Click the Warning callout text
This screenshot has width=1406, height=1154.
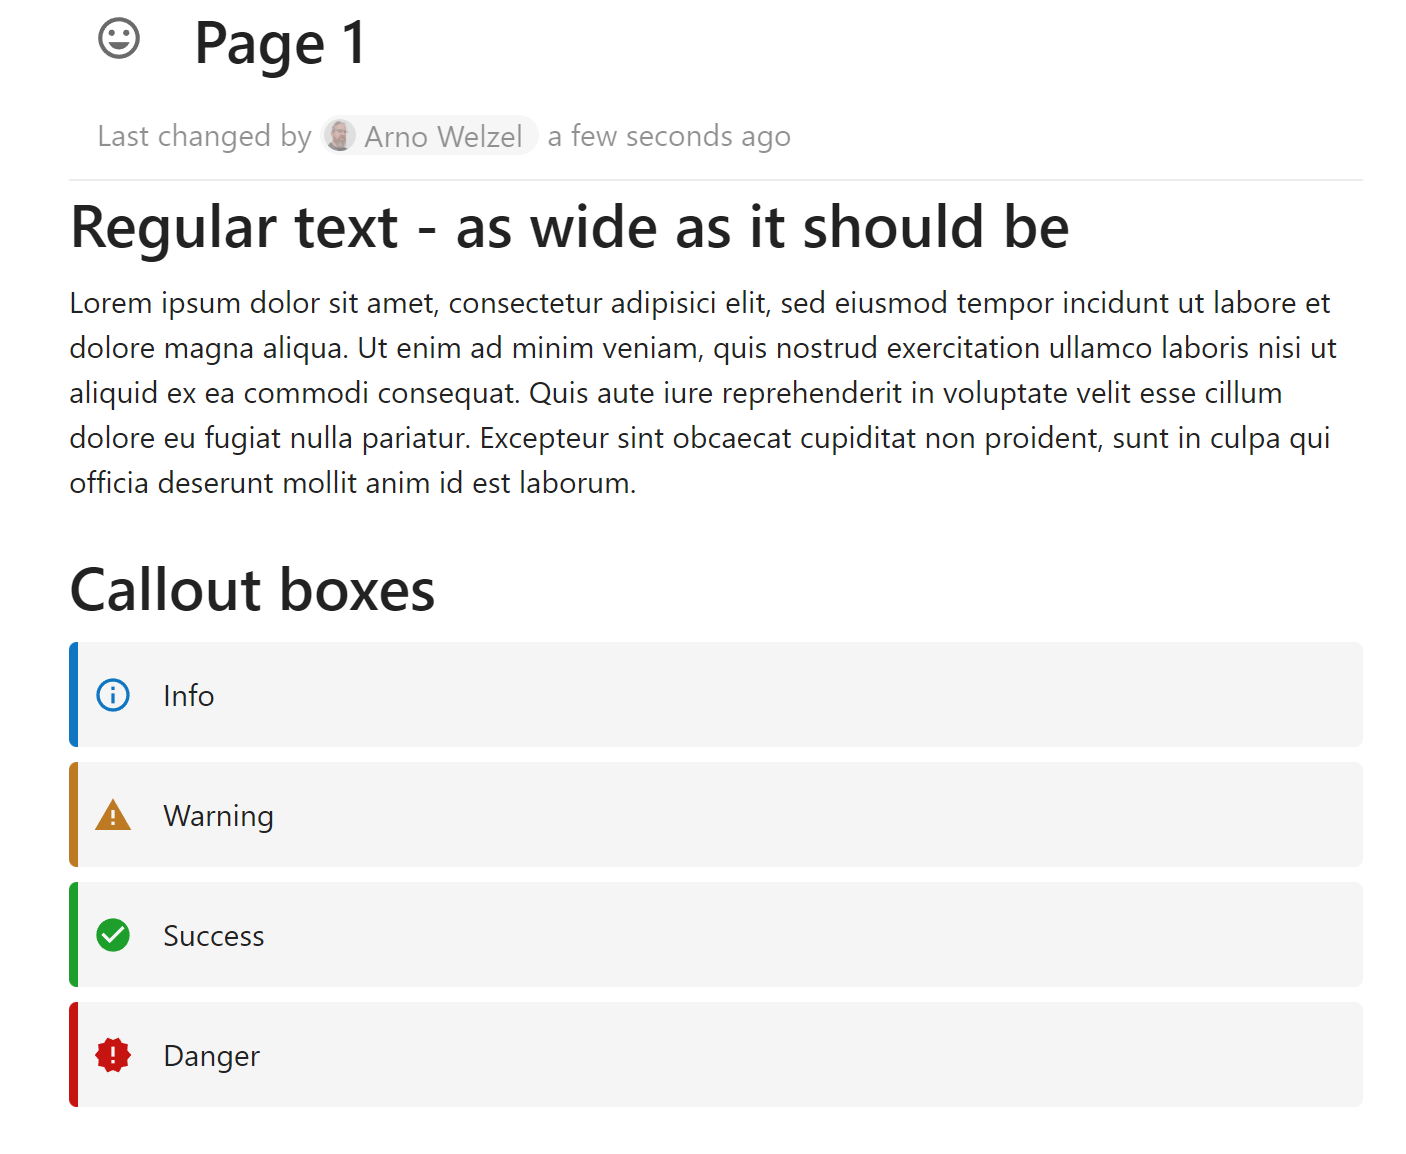click(x=218, y=816)
